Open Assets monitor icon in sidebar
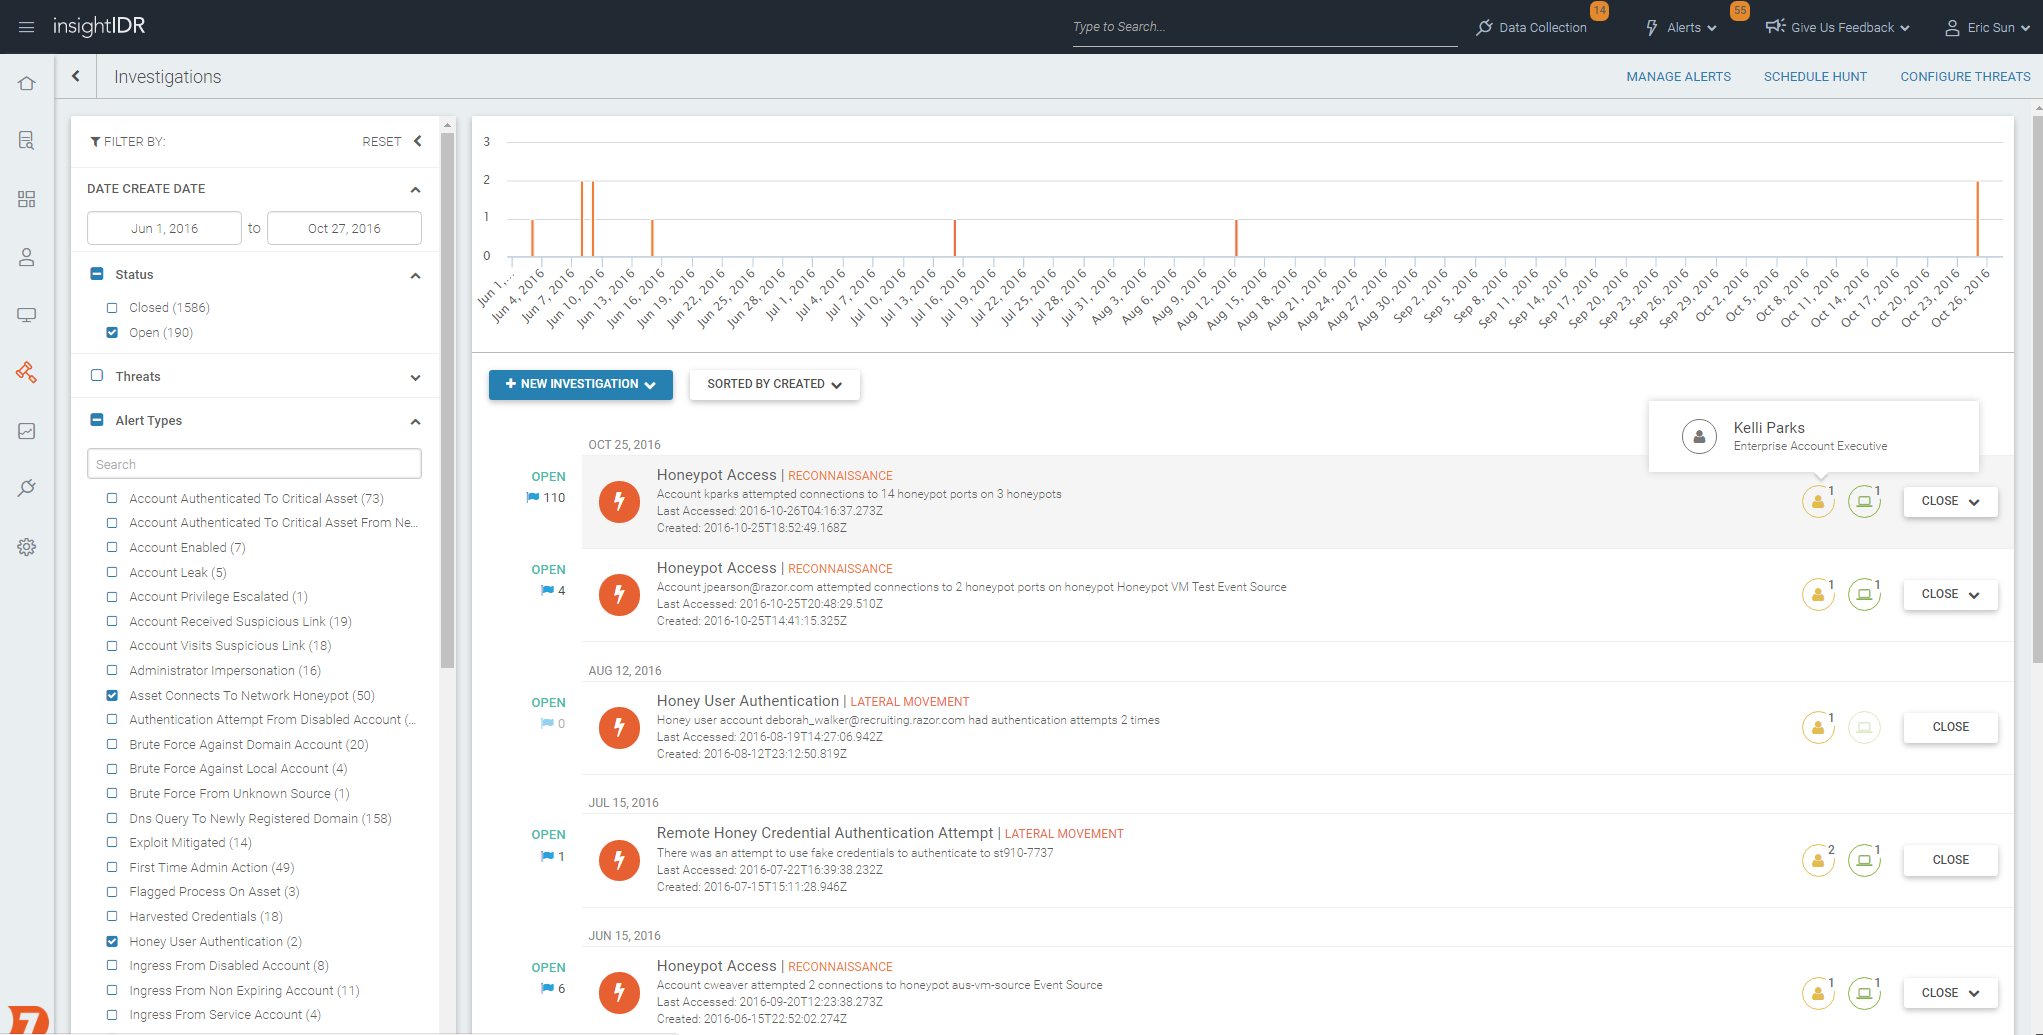2043x1035 pixels. [27, 315]
